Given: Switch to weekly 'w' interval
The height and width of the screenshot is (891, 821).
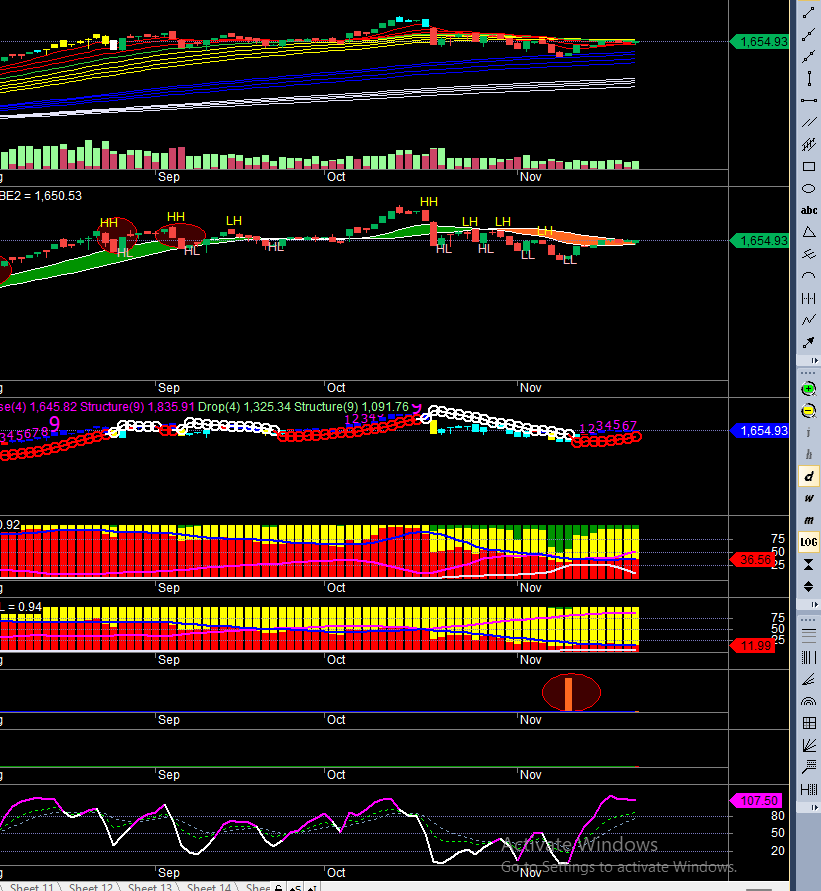Looking at the screenshot, I should pyautogui.click(x=809, y=498).
